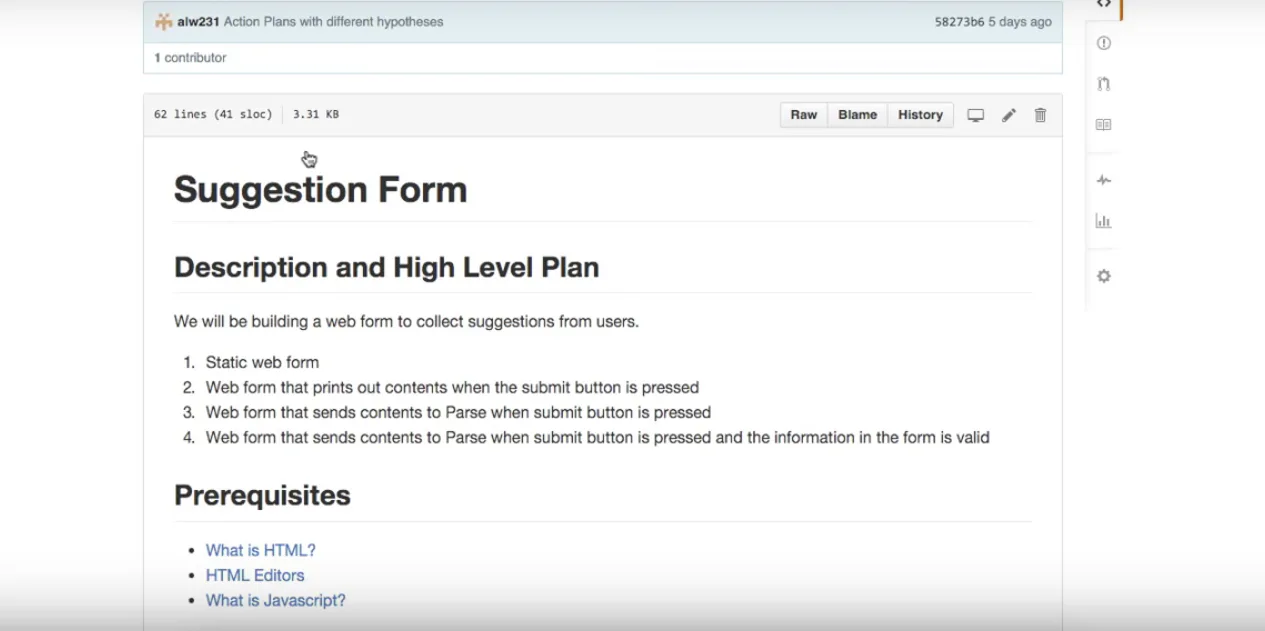1265x631 pixels.
Task: Click the alw231 user avatar
Action: 164,22
